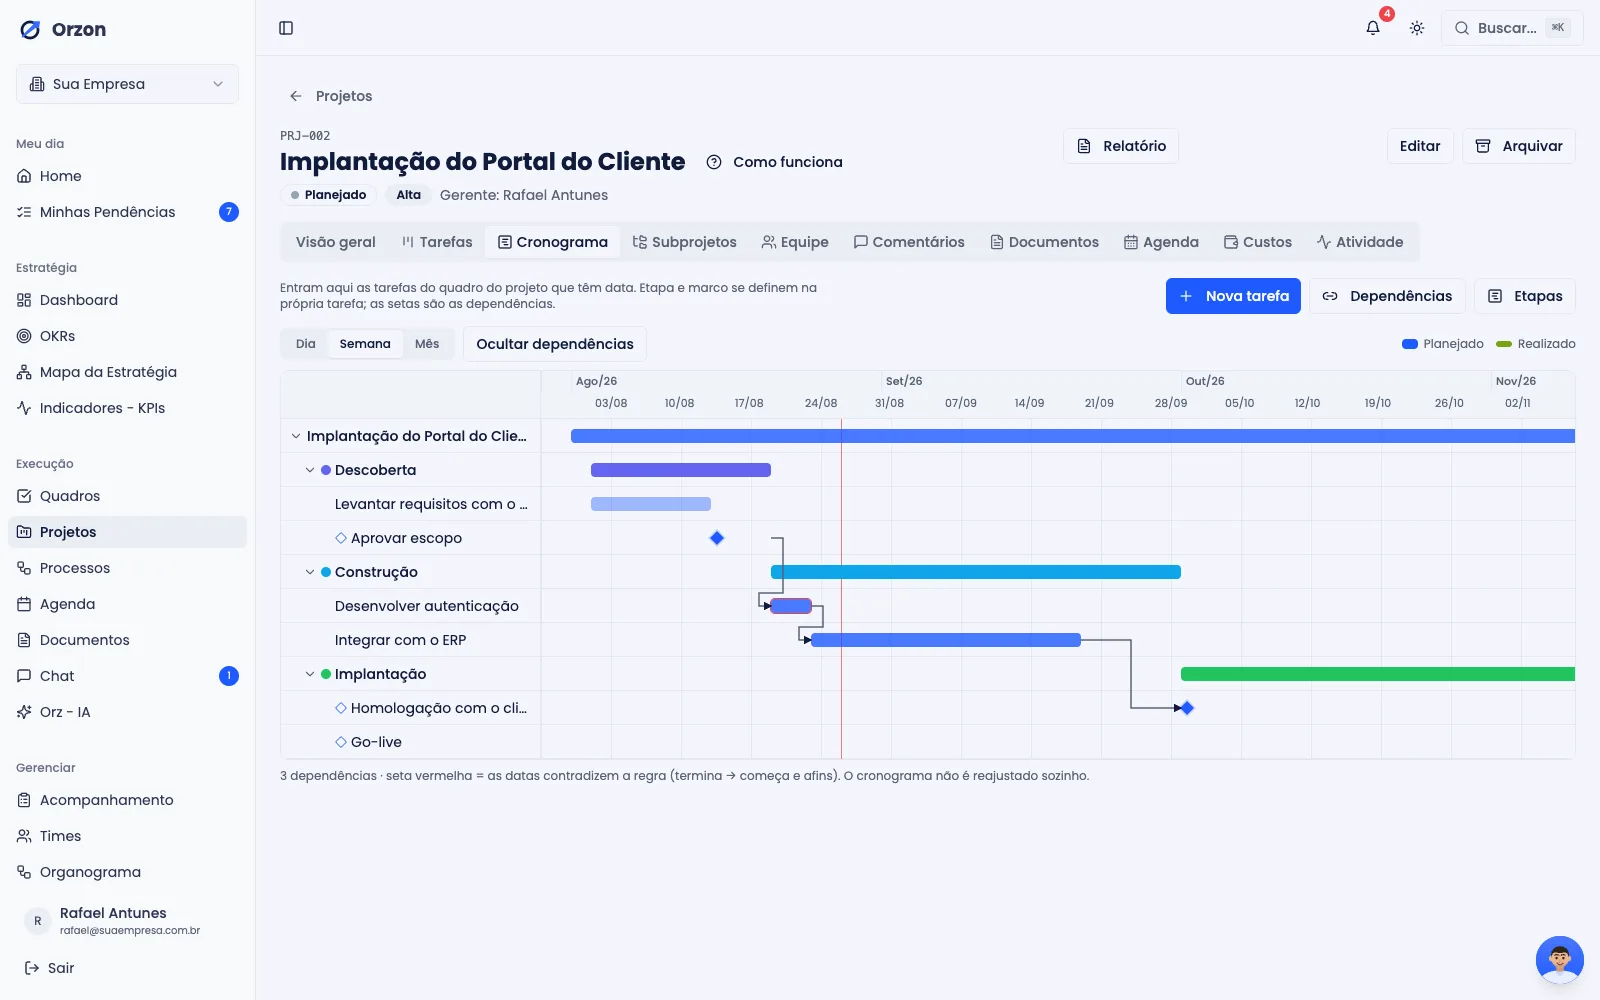
Task: Switch timeline scale to Semana
Action: click(365, 344)
